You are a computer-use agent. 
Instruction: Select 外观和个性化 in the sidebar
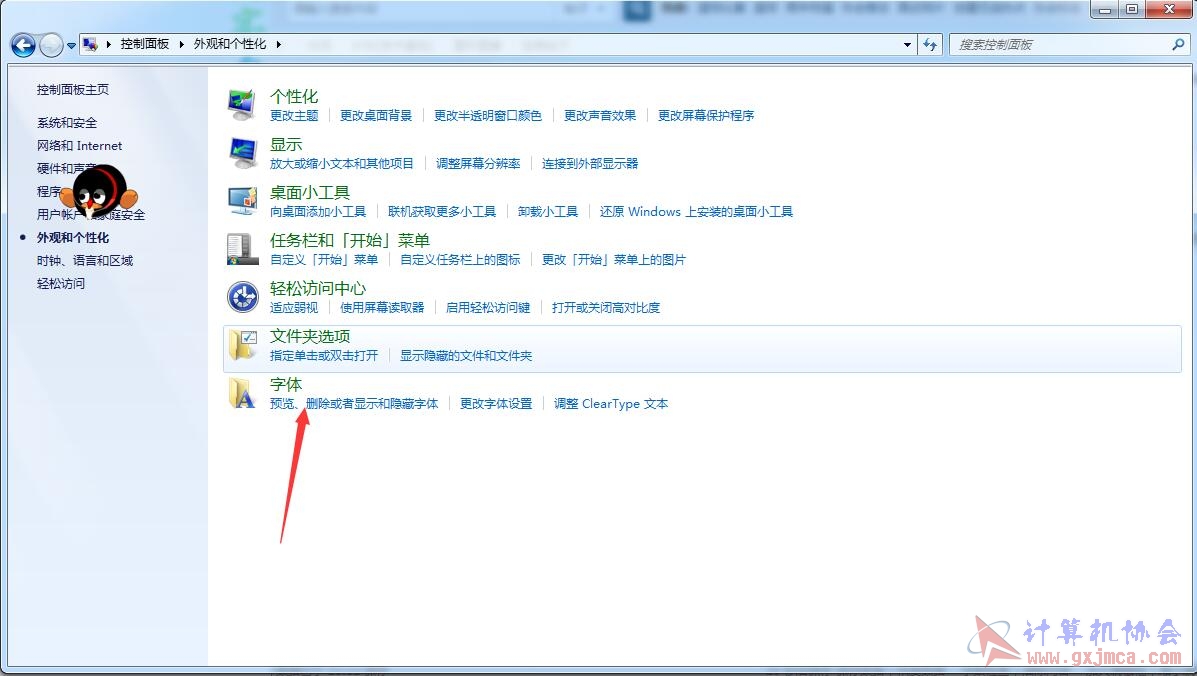pos(73,238)
